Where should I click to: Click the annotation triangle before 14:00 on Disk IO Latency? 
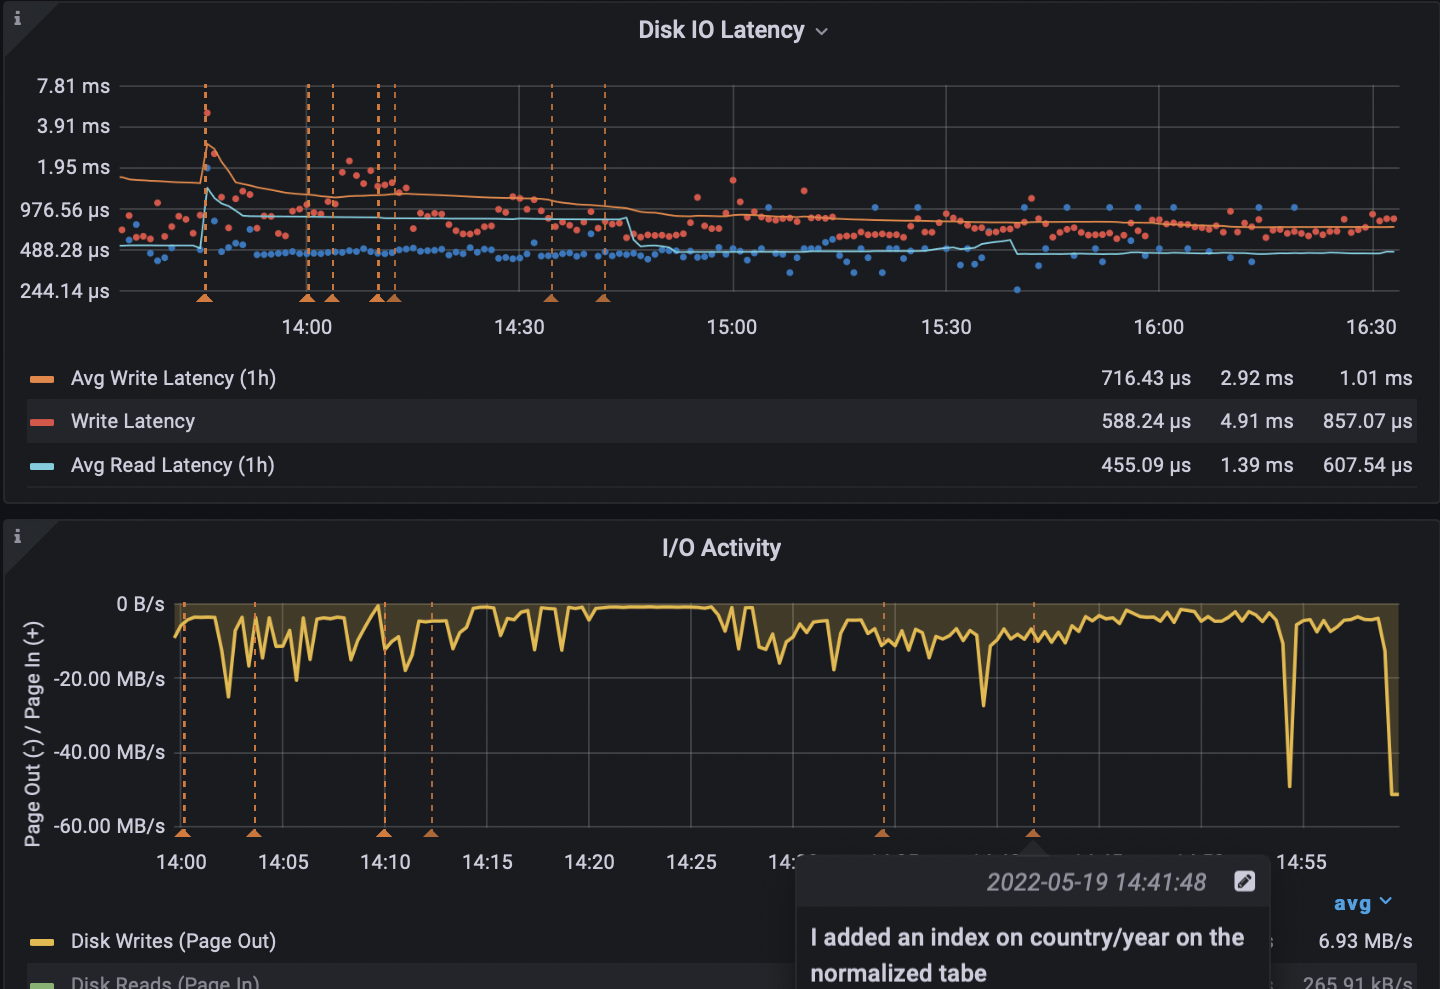205,298
